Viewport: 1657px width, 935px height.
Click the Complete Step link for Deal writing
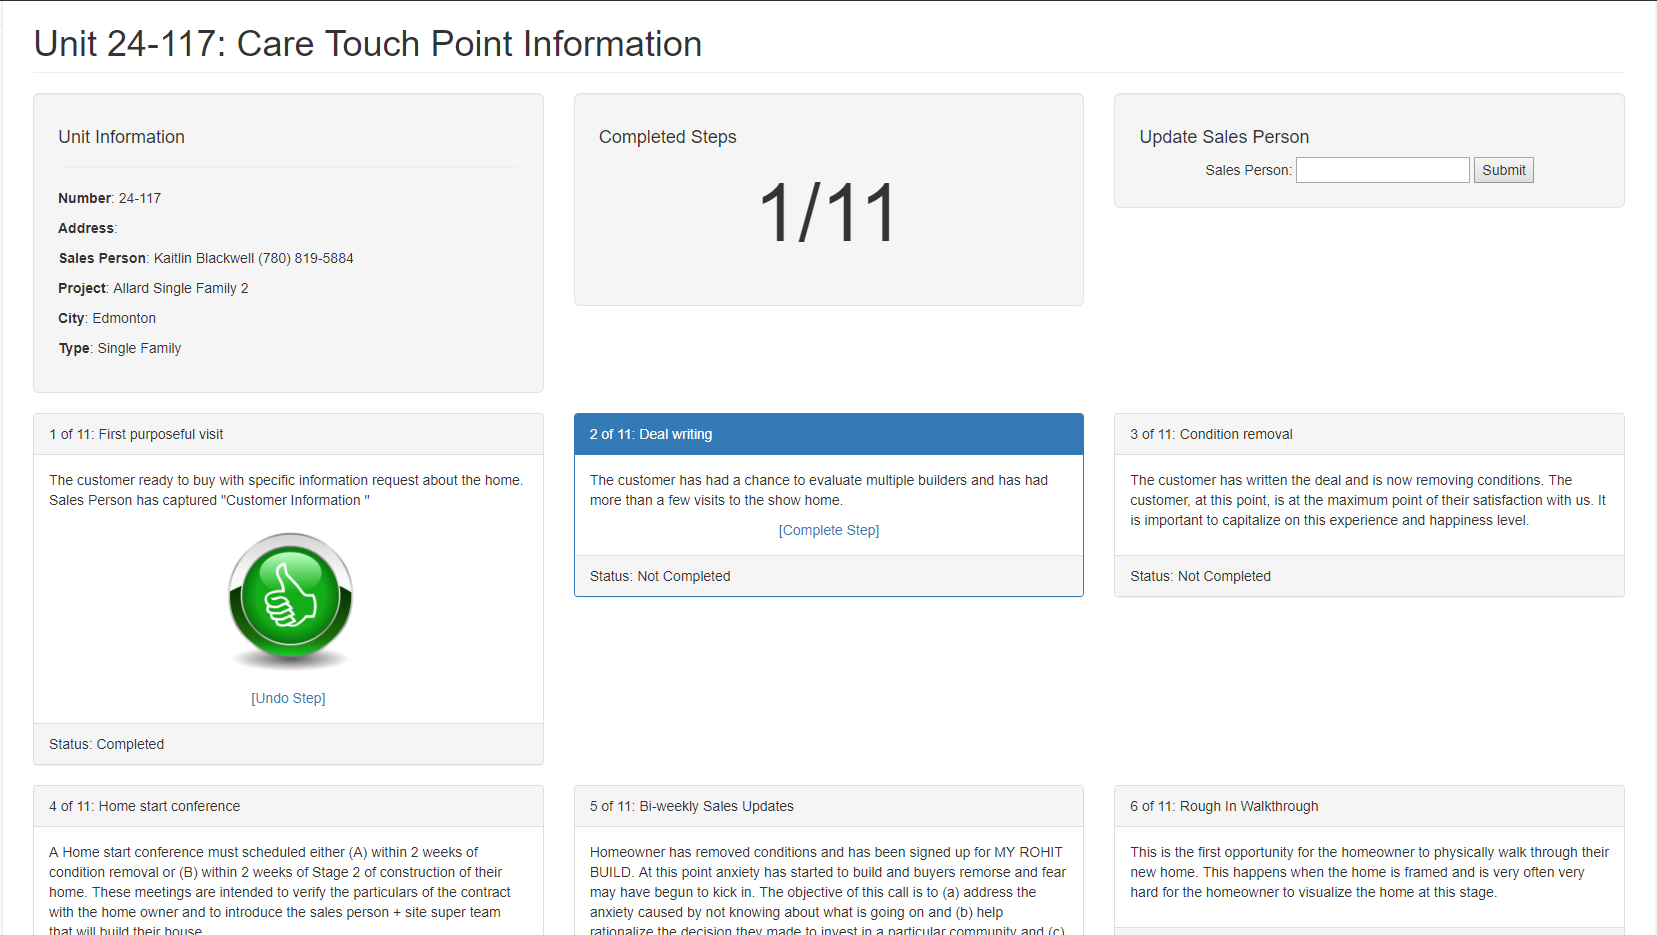(x=829, y=530)
